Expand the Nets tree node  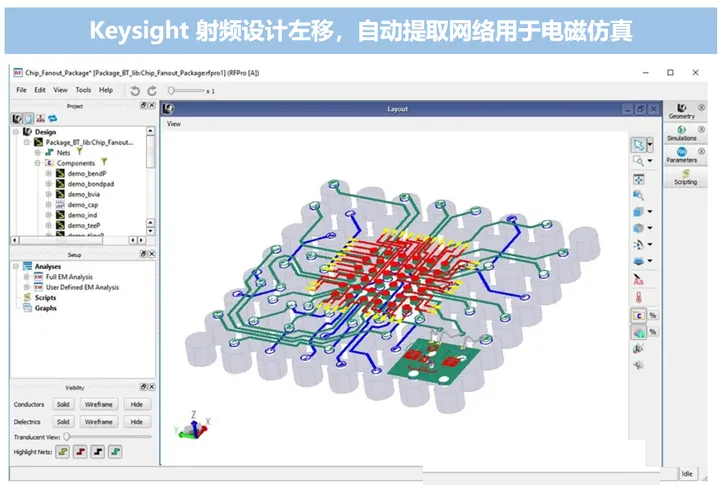tap(38, 152)
